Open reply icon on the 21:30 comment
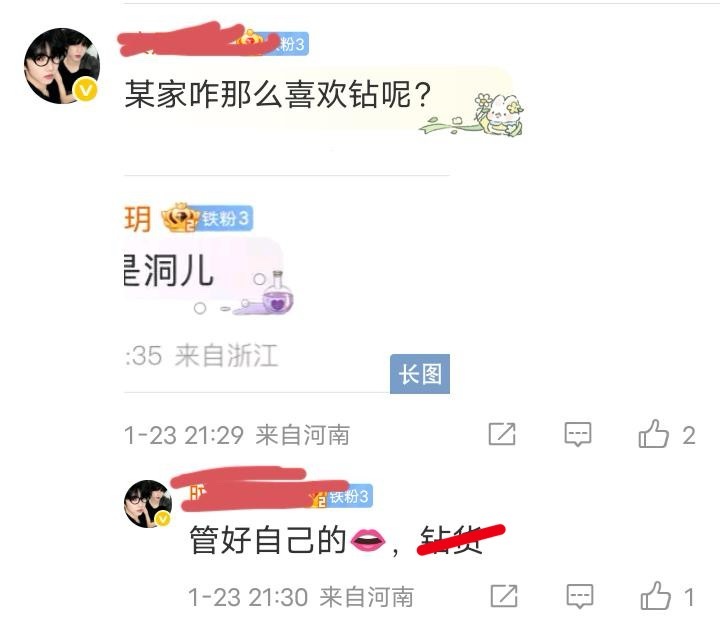This screenshot has width=720, height=620. coord(580,597)
